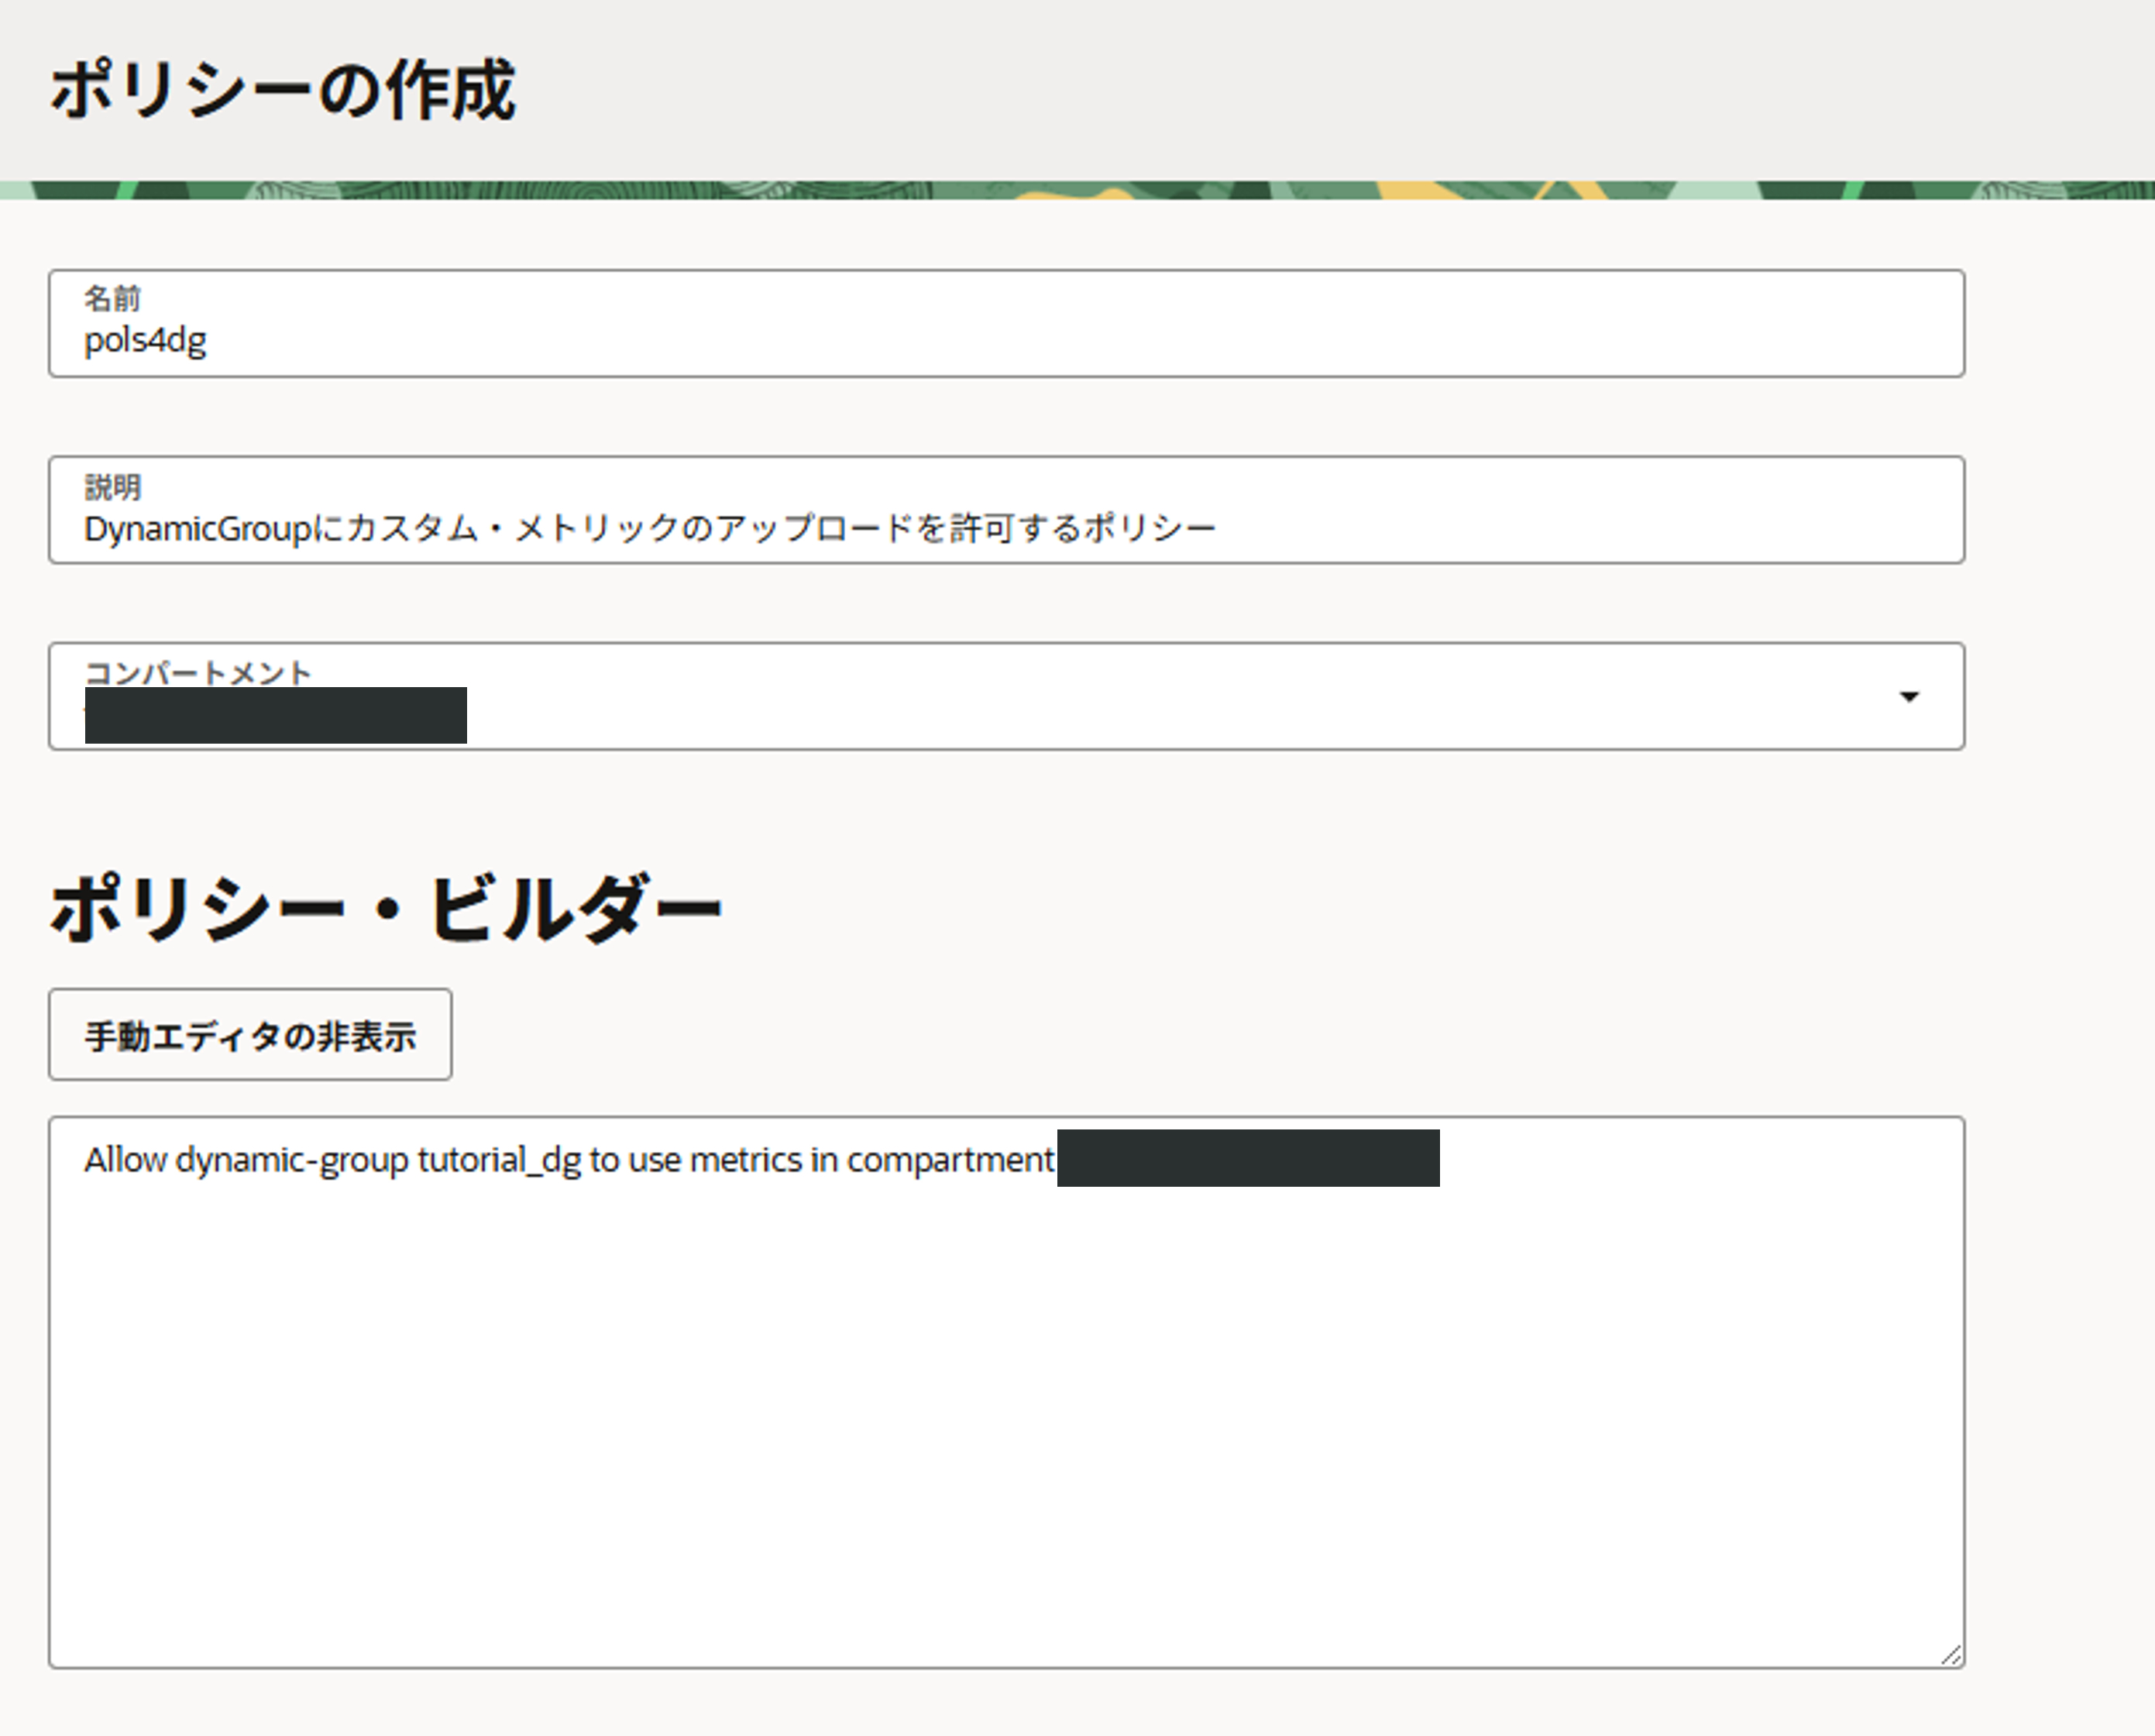Click the ポリシー・ビルダー section heading
Viewport: 2155px width, 1736px height.
click(x=386, y=908)
